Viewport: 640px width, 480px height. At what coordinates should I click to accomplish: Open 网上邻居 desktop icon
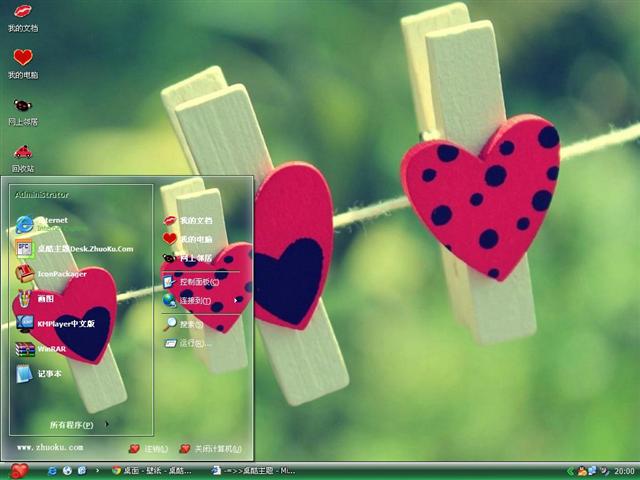pyautogui.click(x=22, y=106)
